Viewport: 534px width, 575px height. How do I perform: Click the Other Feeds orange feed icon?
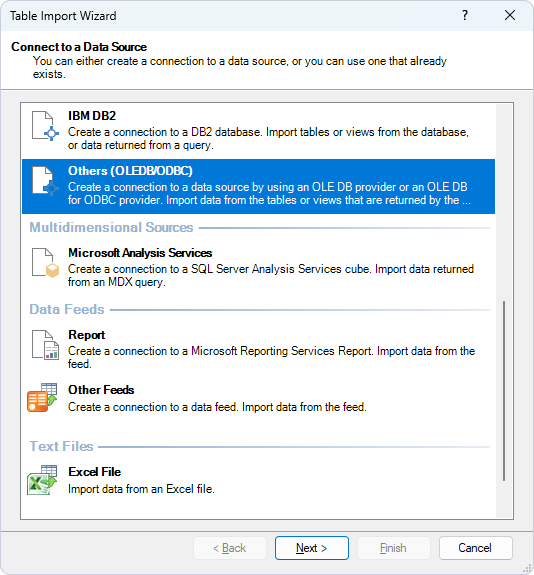click(42, 398)
